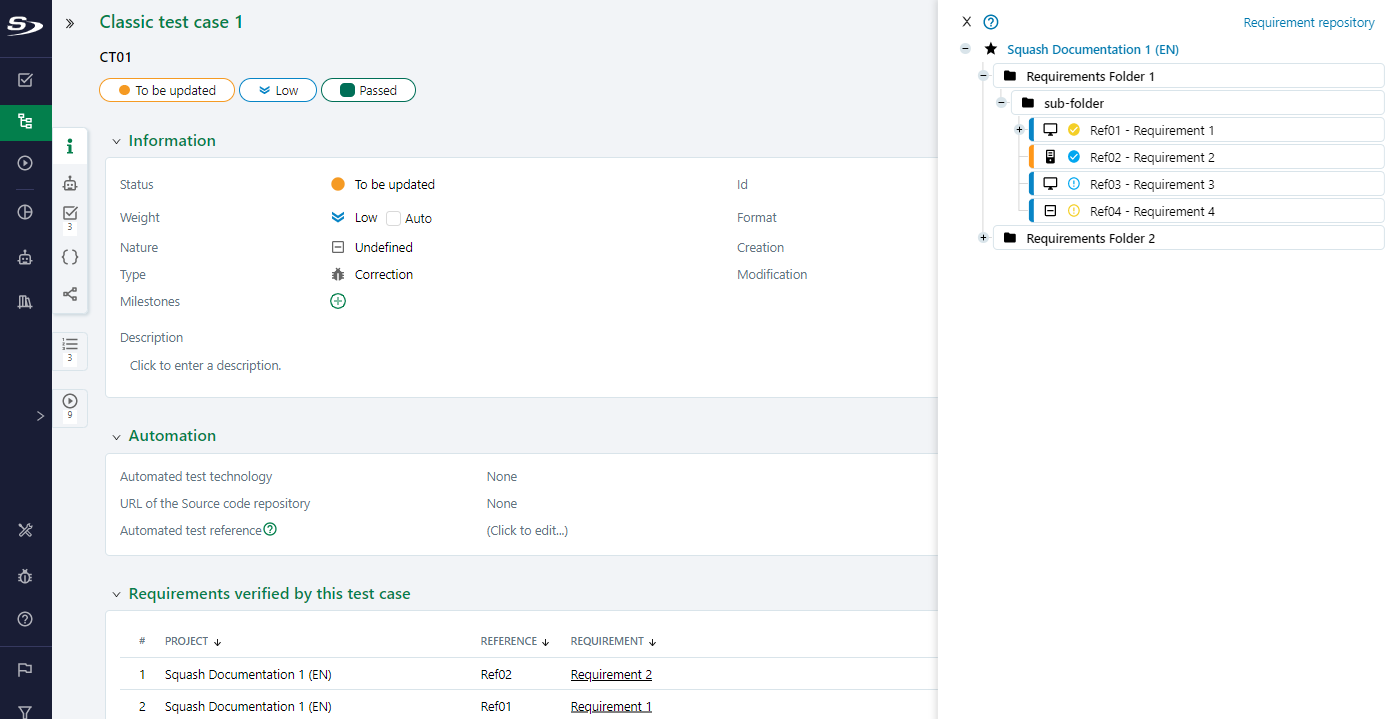Select the Information tab icon on the panel
The width and height of the screenshot is (1385, 719).
69,146
